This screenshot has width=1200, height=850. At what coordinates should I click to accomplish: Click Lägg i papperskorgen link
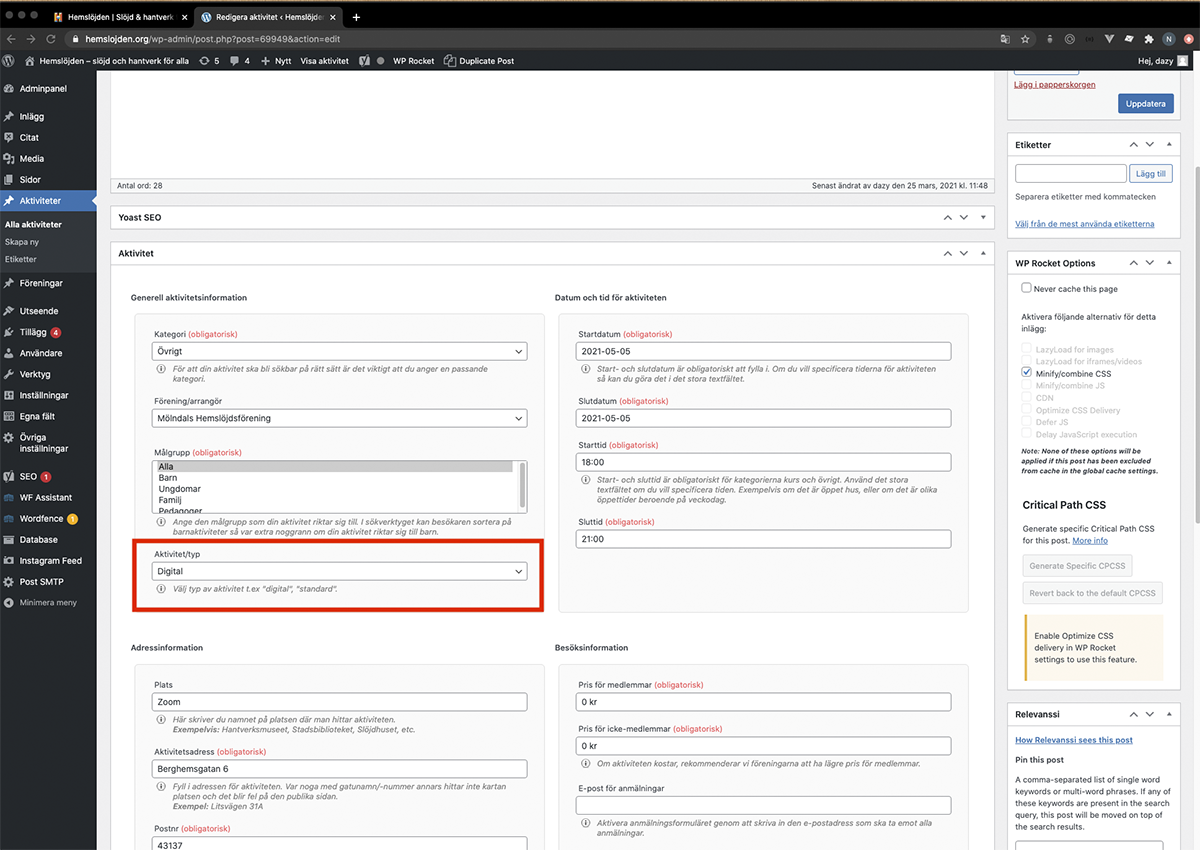tap(1054, 85)
